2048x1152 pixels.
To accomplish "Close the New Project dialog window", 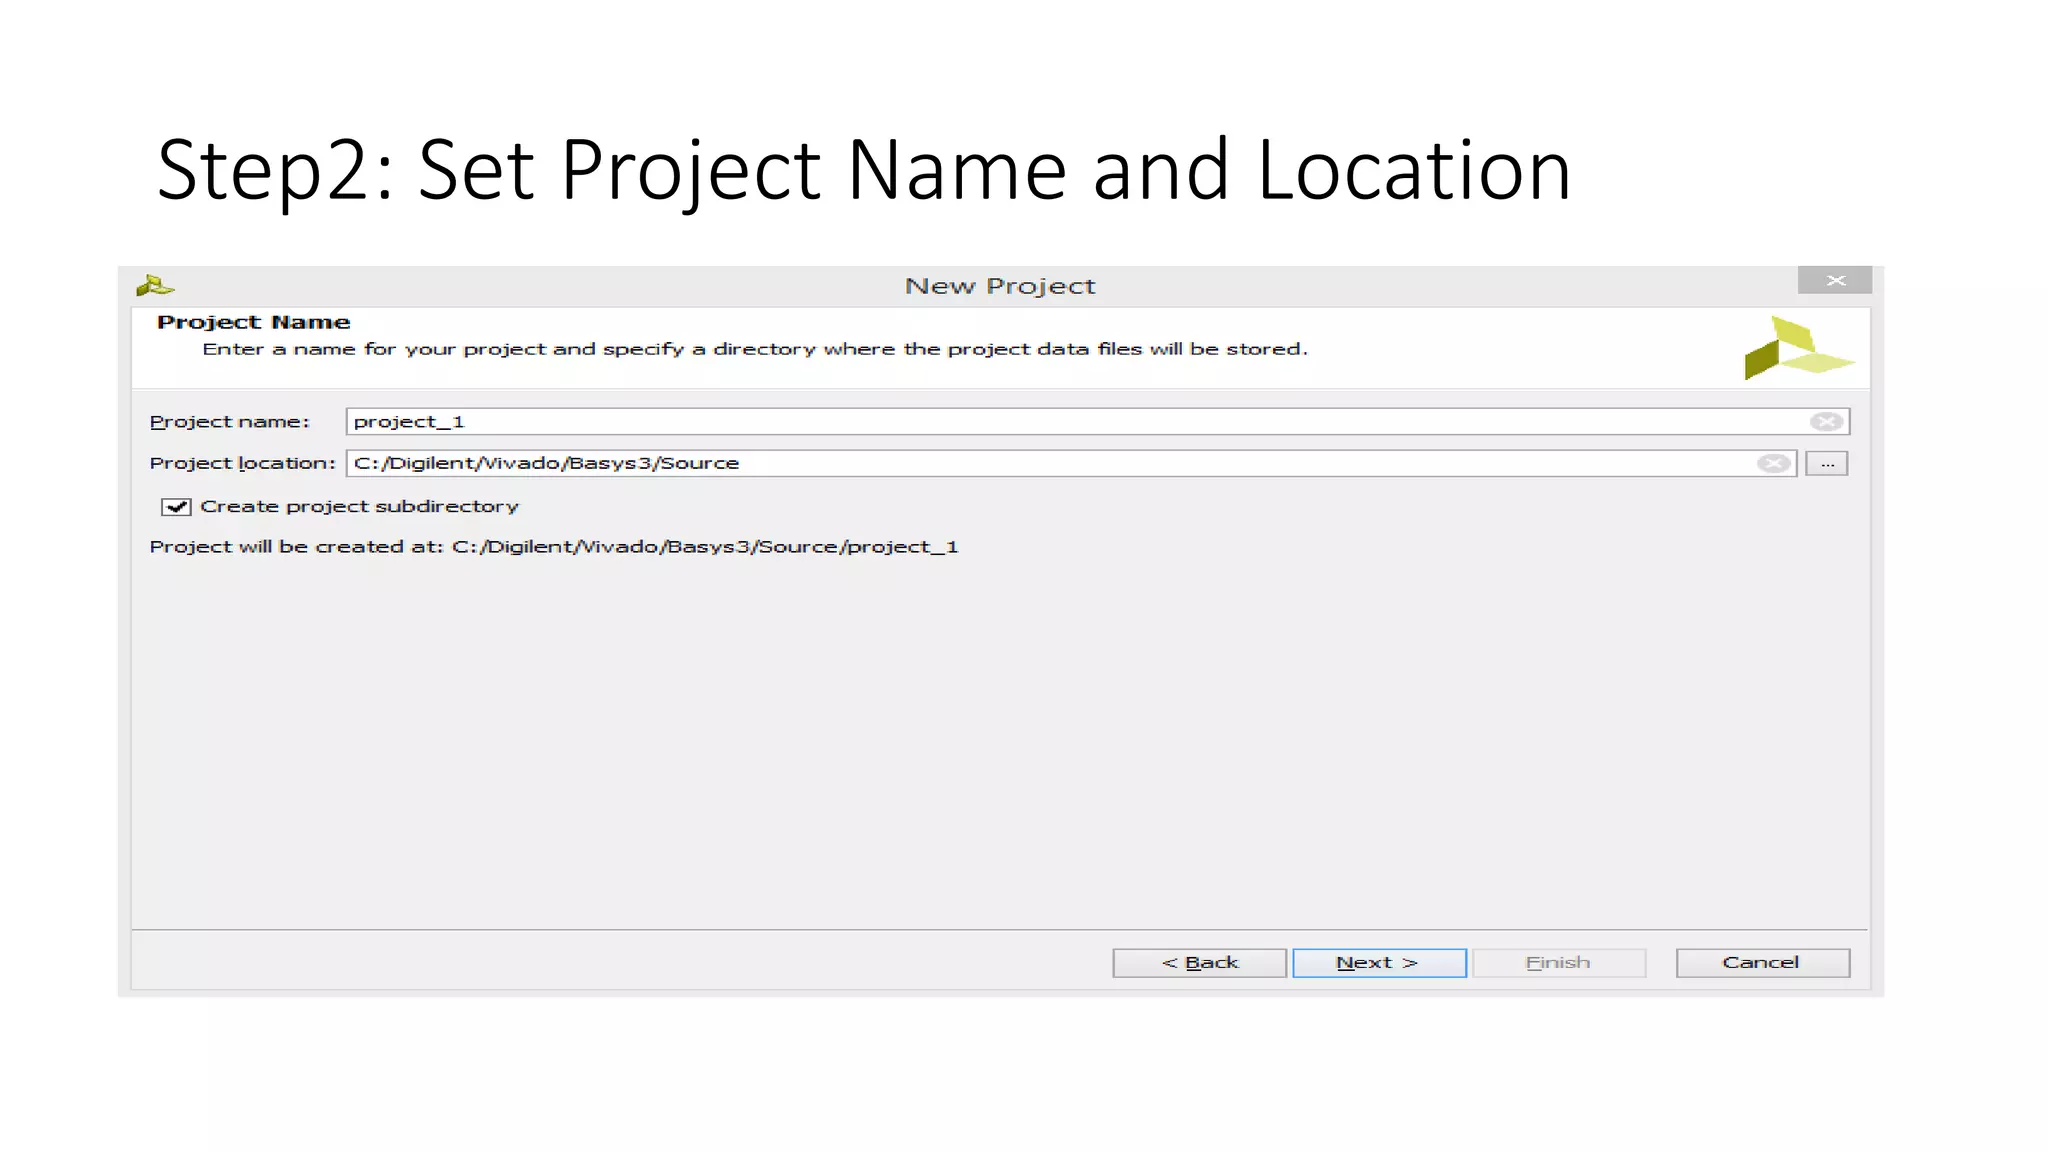I will click(x=1834, y=281).
